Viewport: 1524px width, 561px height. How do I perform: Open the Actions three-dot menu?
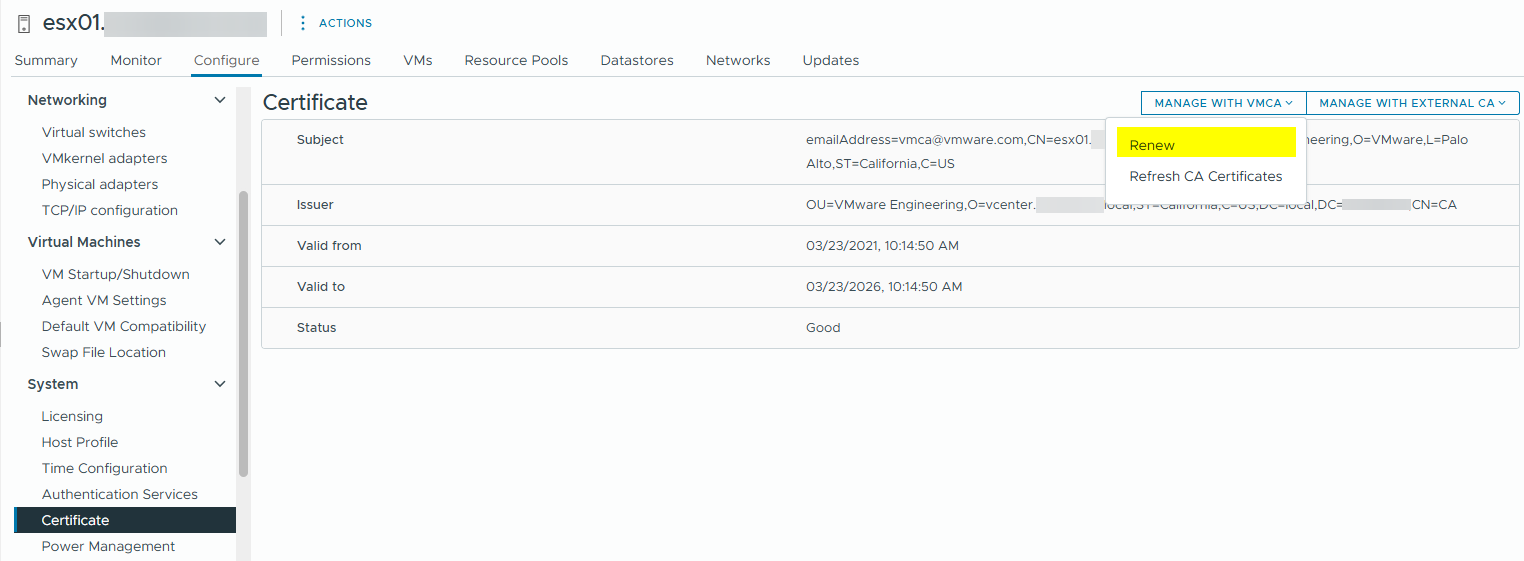[303, 23]
